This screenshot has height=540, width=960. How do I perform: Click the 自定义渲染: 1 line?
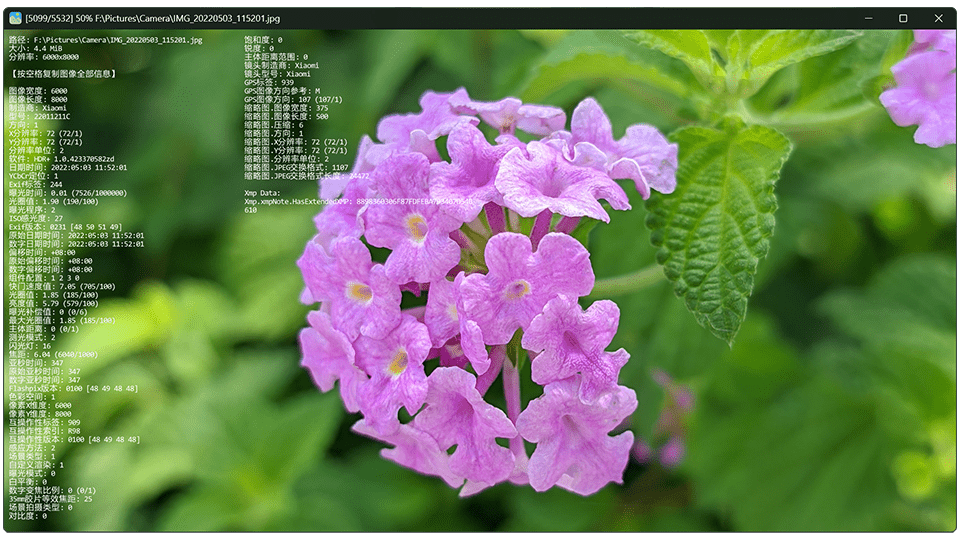pyautogui.click(x=36, y=465)
